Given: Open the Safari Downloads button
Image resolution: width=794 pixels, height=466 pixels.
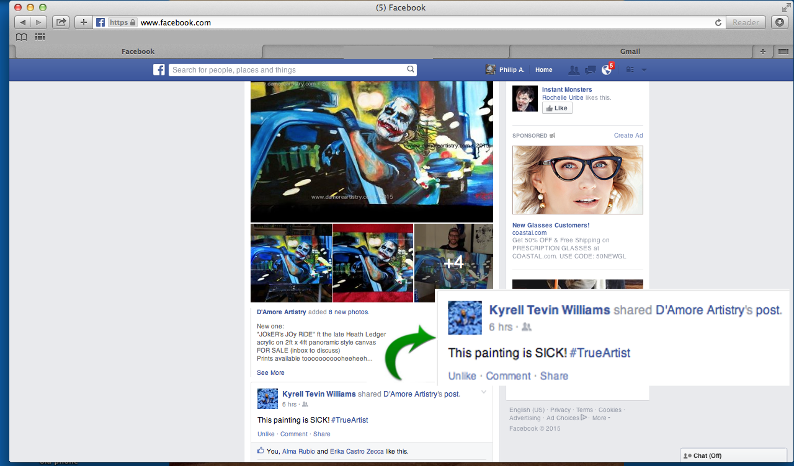Looking at the screenshot, I should tap(780, 22).
